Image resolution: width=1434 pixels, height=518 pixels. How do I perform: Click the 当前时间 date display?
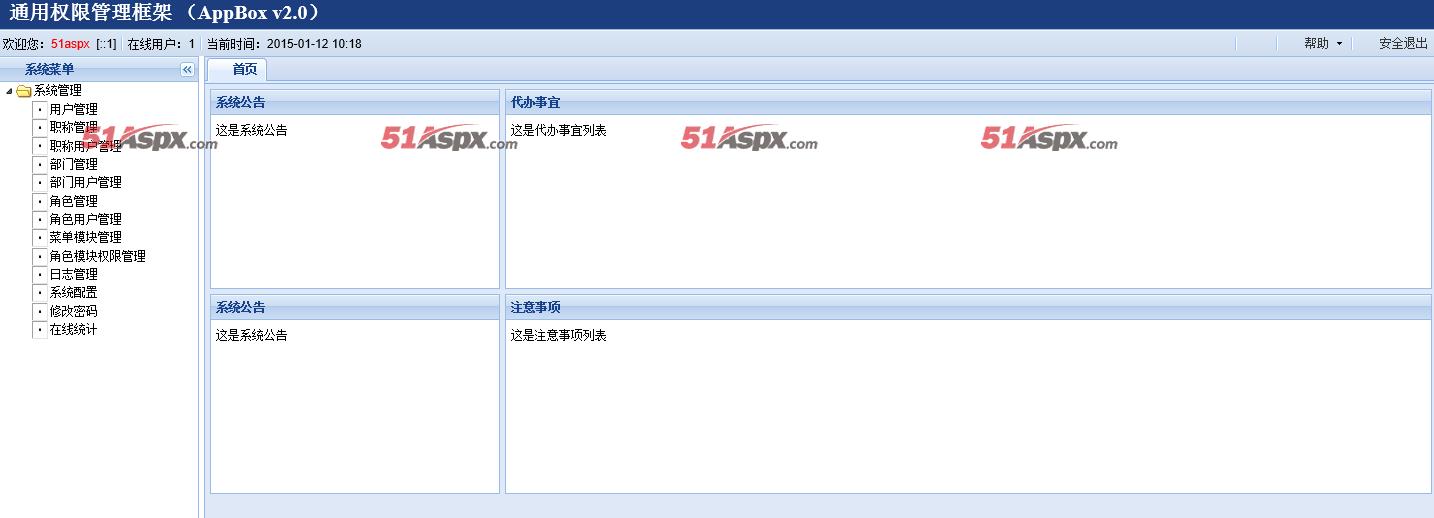pos(284,44)
